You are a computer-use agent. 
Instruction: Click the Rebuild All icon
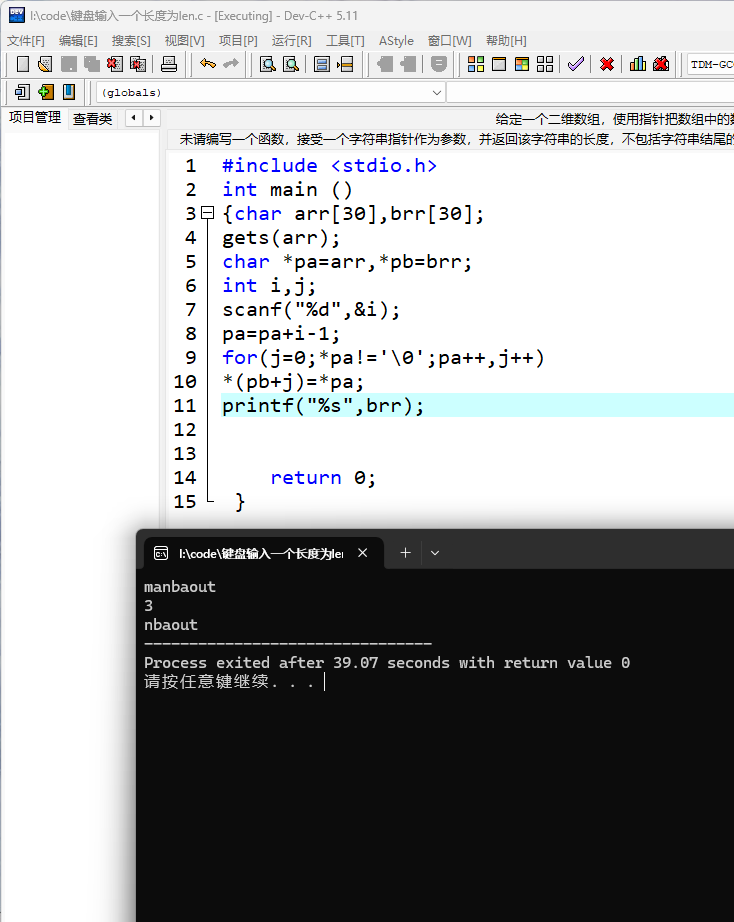(545, 64)
